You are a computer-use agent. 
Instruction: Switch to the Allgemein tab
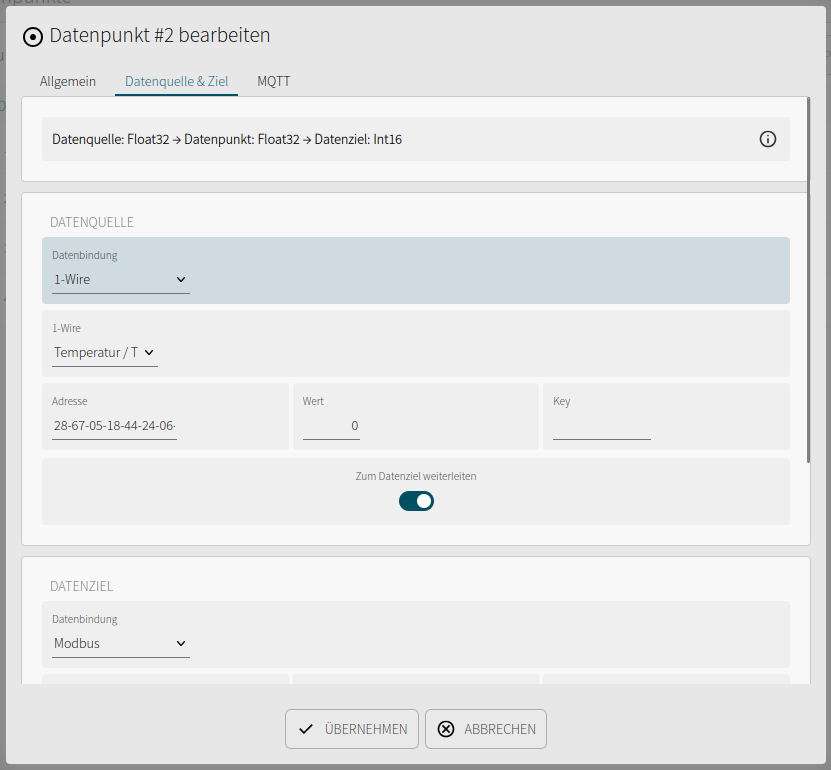(68, 82)
